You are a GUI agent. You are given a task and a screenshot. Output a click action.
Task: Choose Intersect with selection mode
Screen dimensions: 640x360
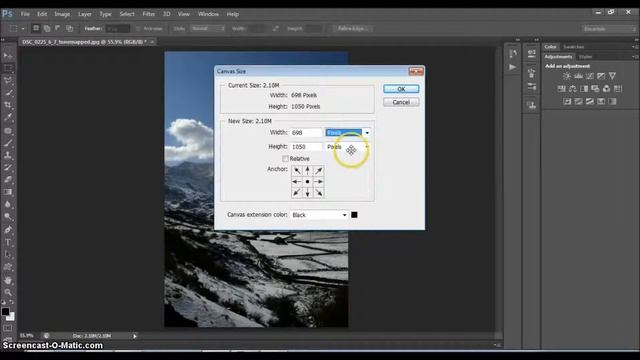coord(69,28)
